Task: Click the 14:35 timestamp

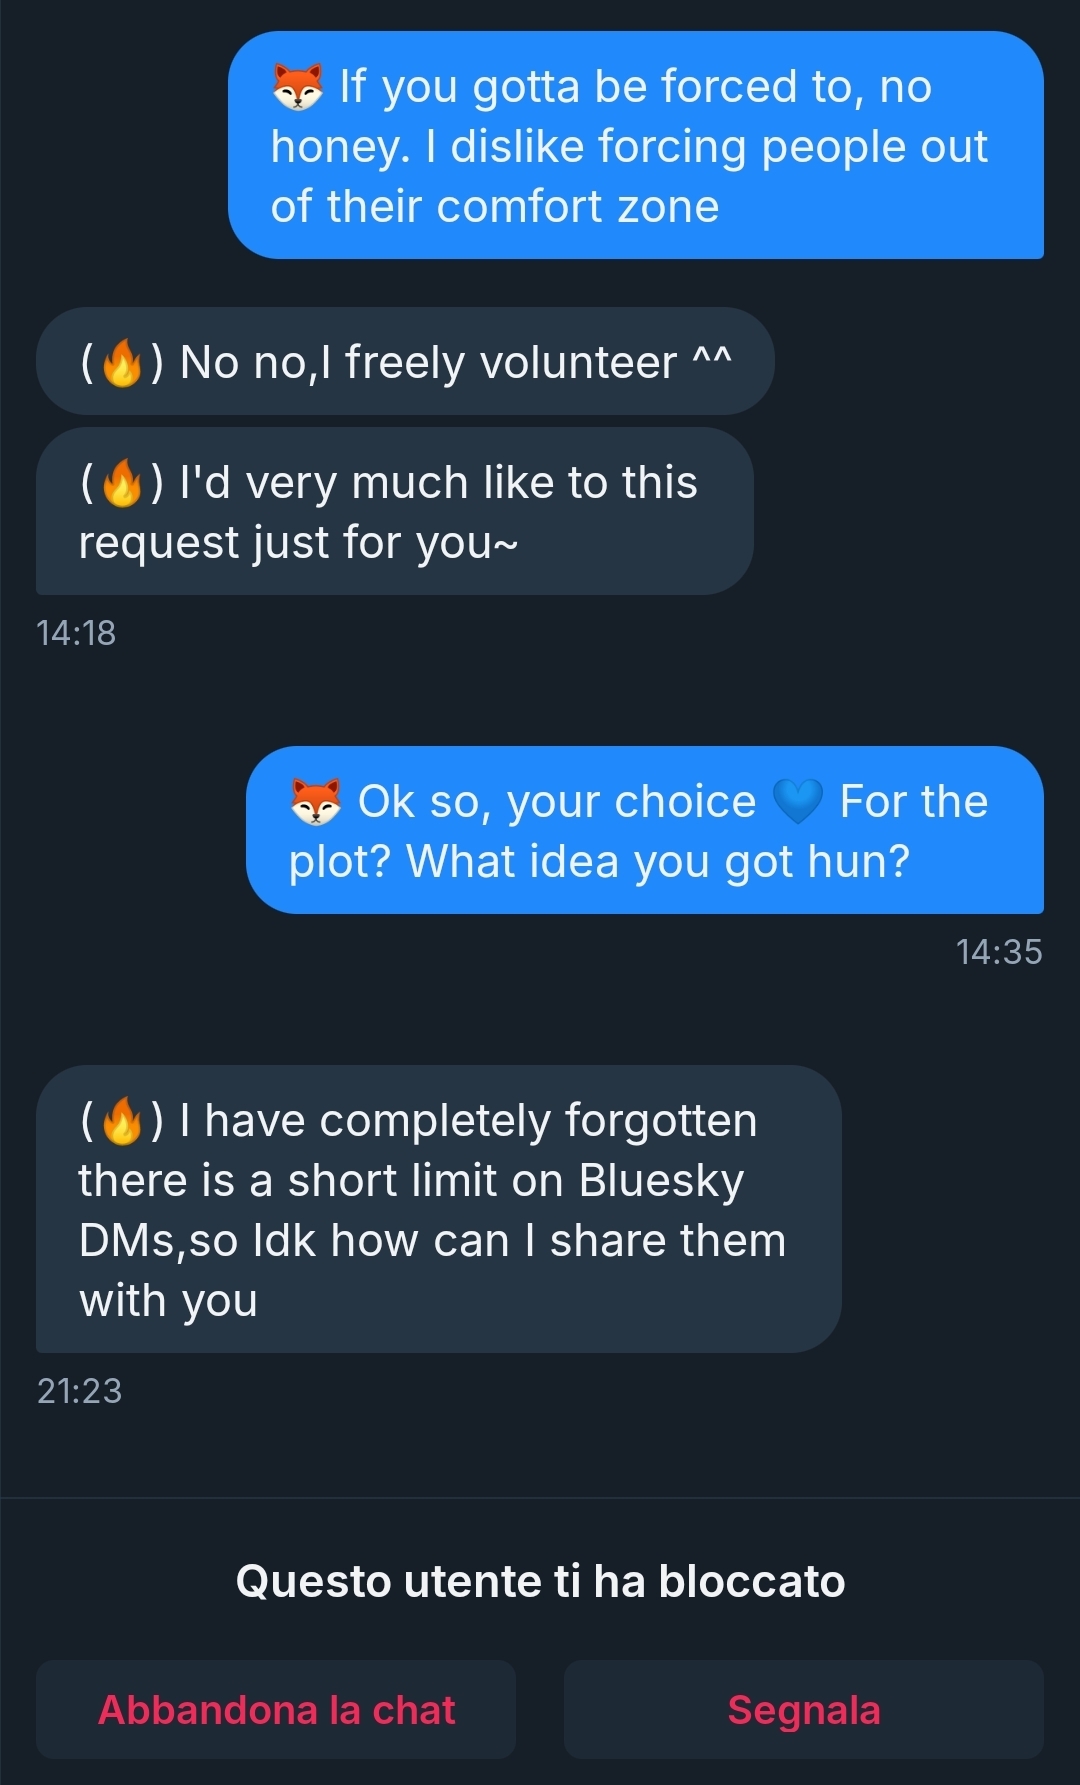Action: click(998, 952)
